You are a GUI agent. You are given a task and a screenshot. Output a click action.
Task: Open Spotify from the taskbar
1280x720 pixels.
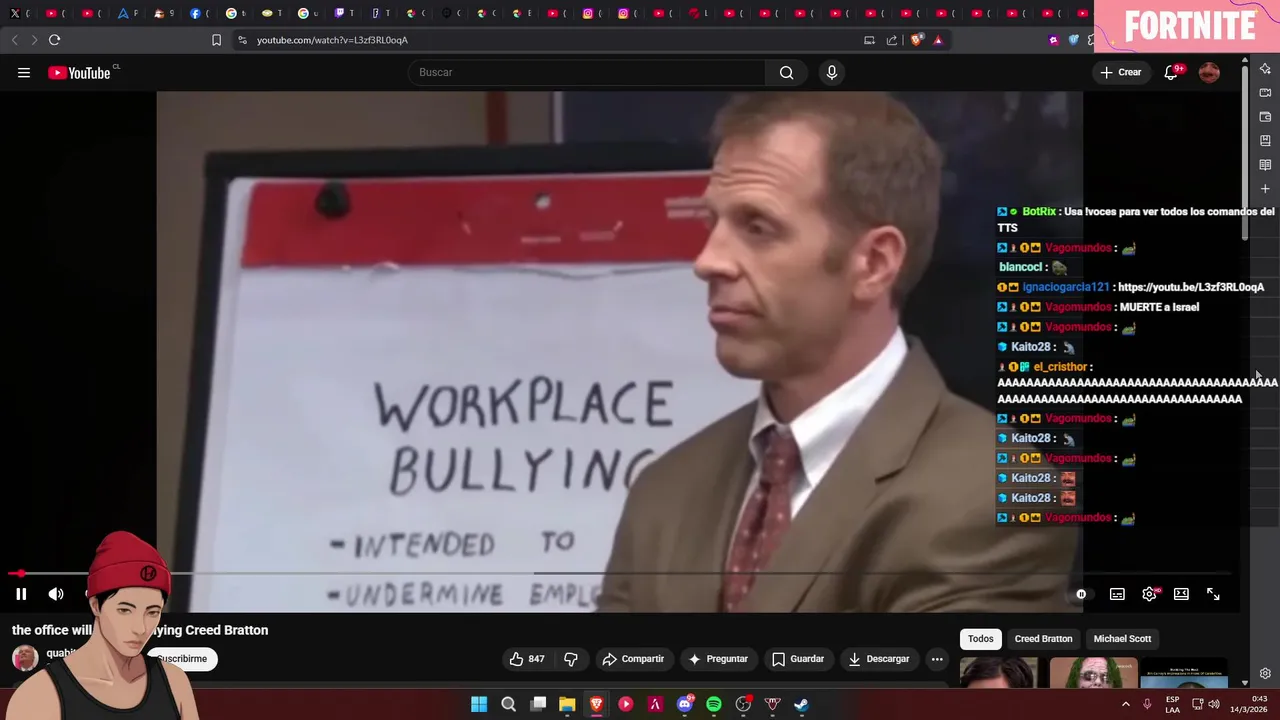(x=714, y=704)
